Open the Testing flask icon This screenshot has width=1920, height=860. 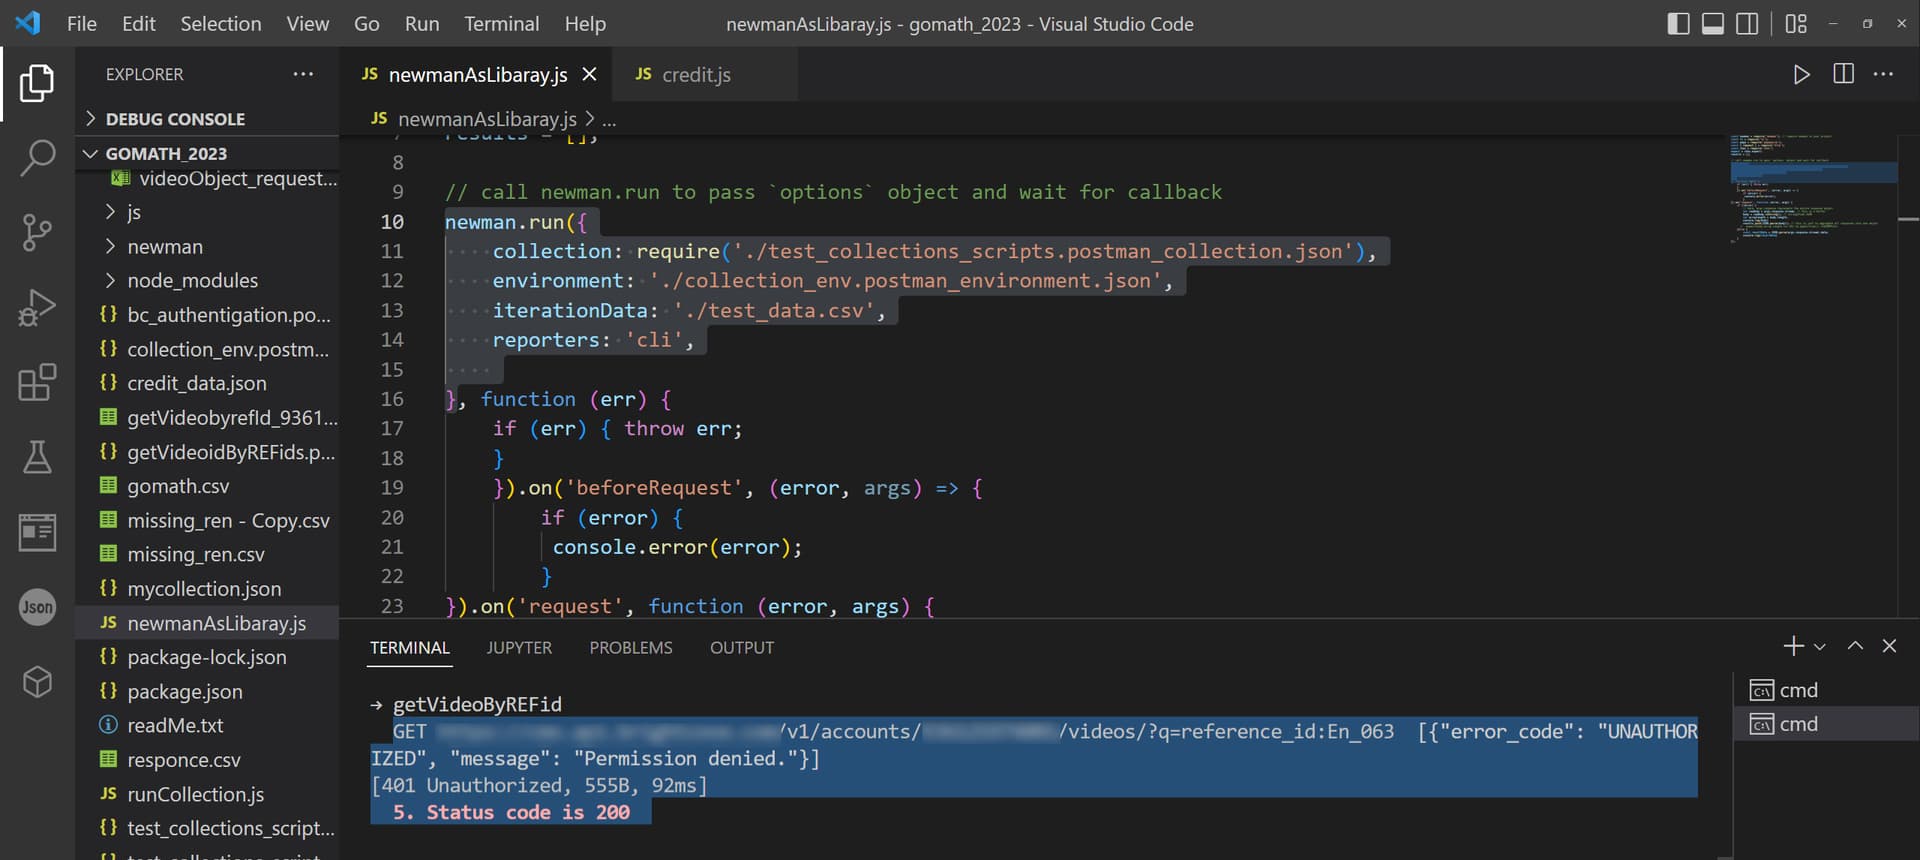(37, 457)
